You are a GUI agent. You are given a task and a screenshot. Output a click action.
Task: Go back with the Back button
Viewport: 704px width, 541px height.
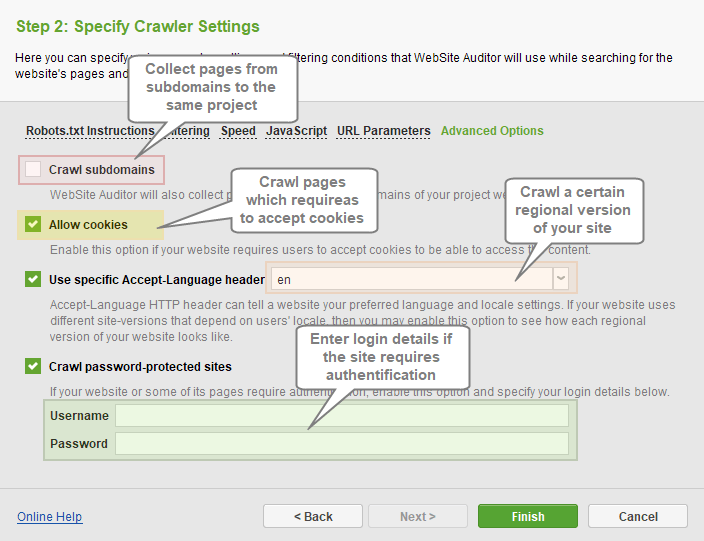click(312, 516)
